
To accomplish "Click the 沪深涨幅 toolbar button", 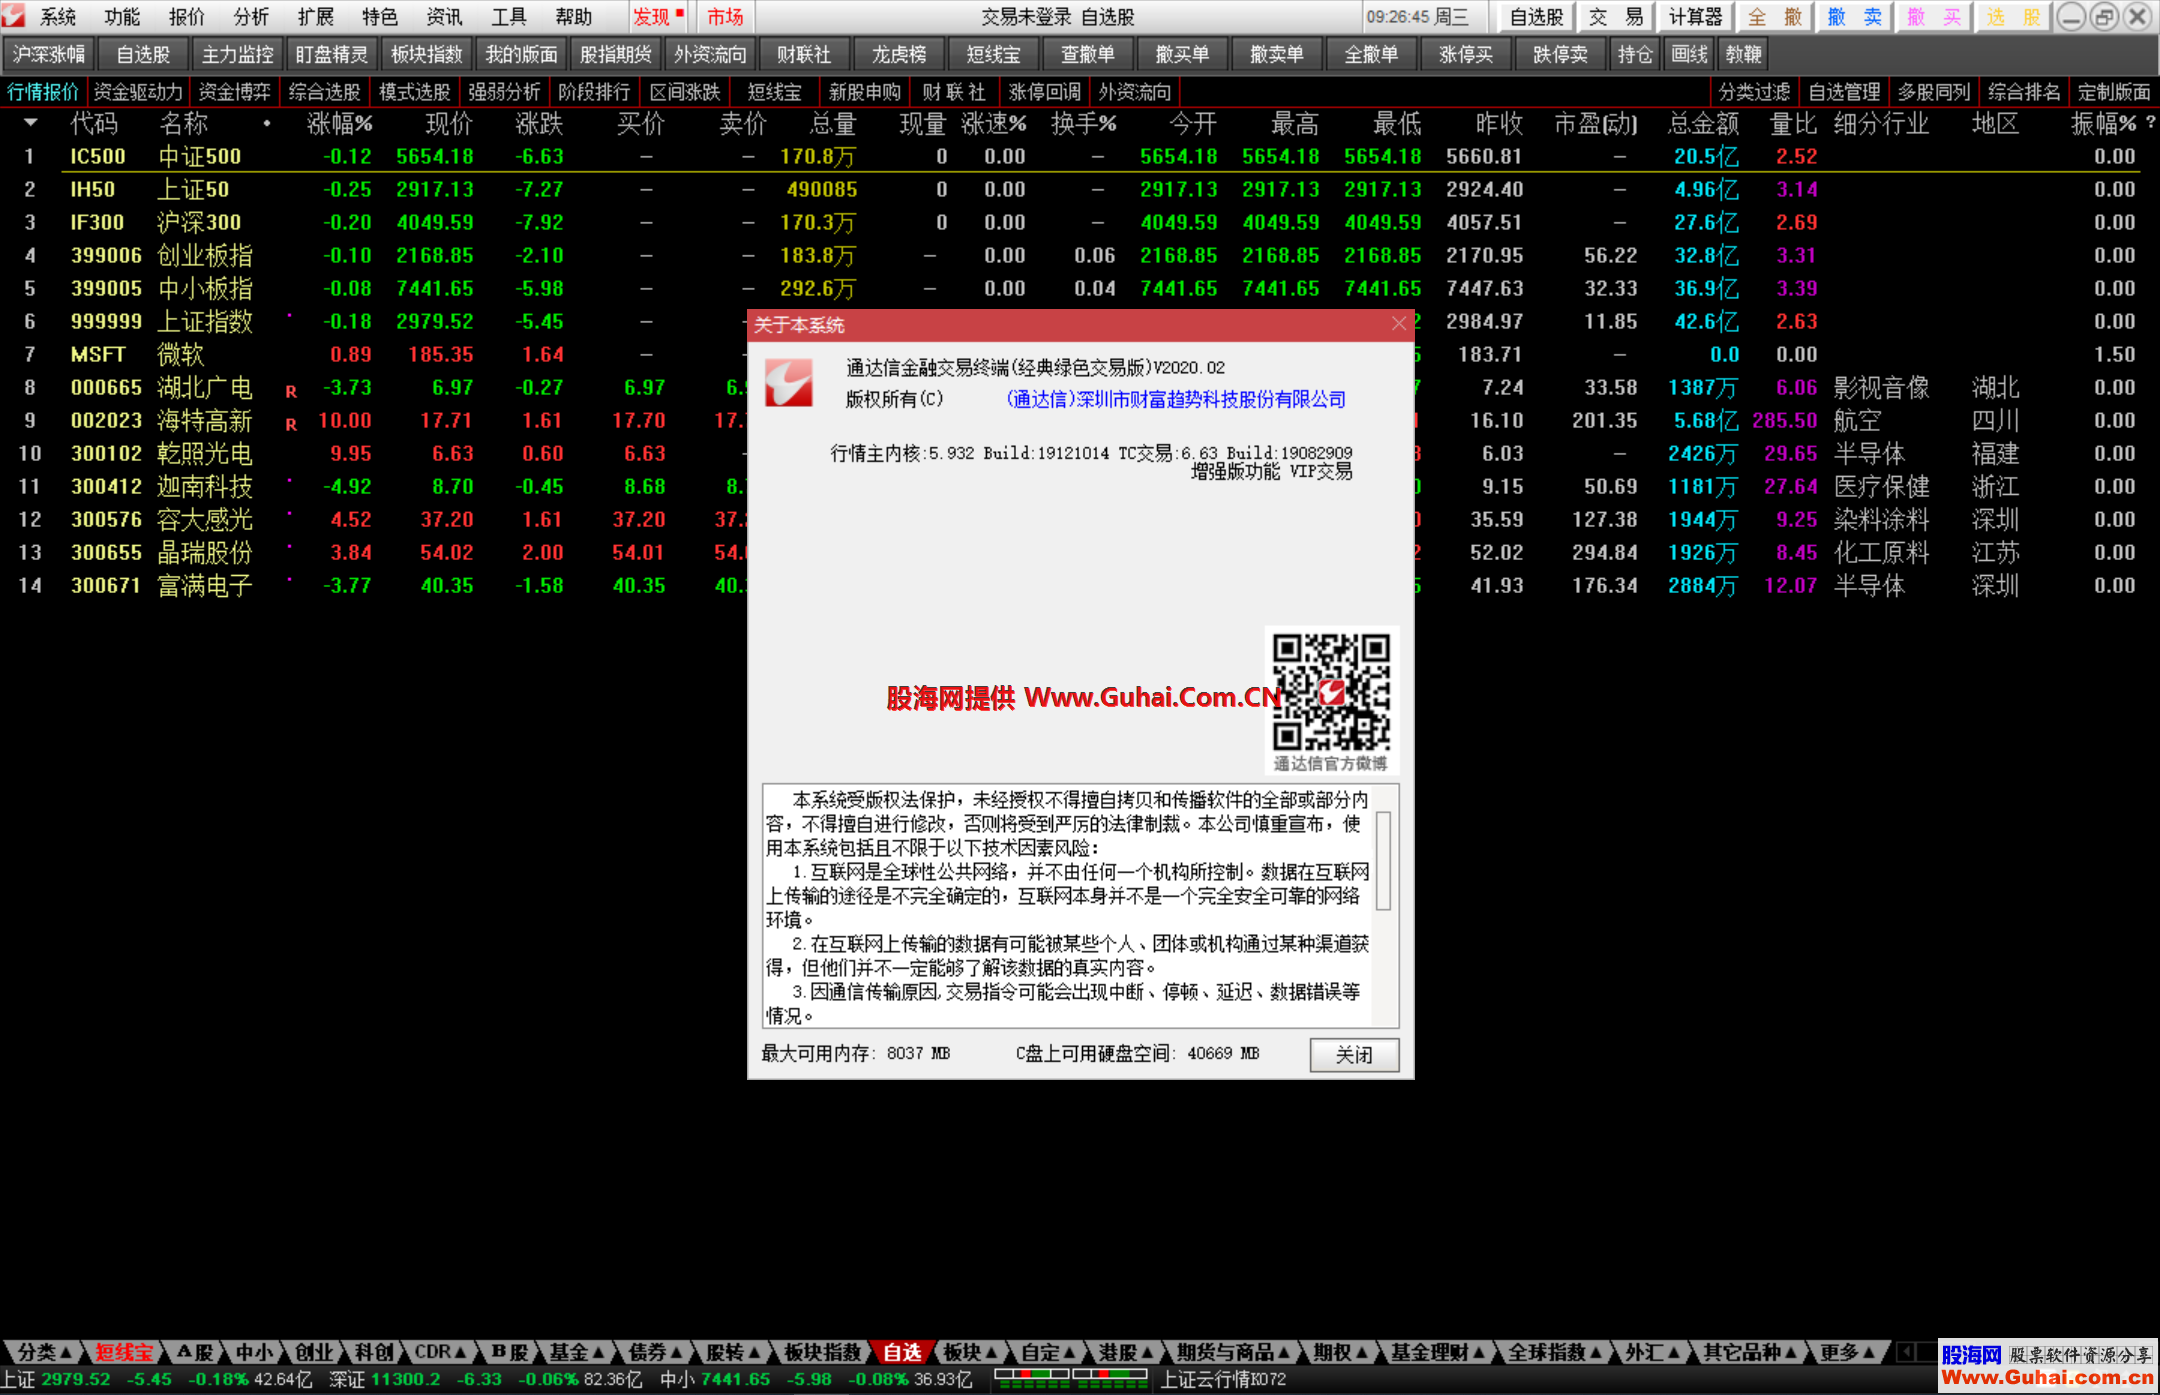I will pos(49,54).
